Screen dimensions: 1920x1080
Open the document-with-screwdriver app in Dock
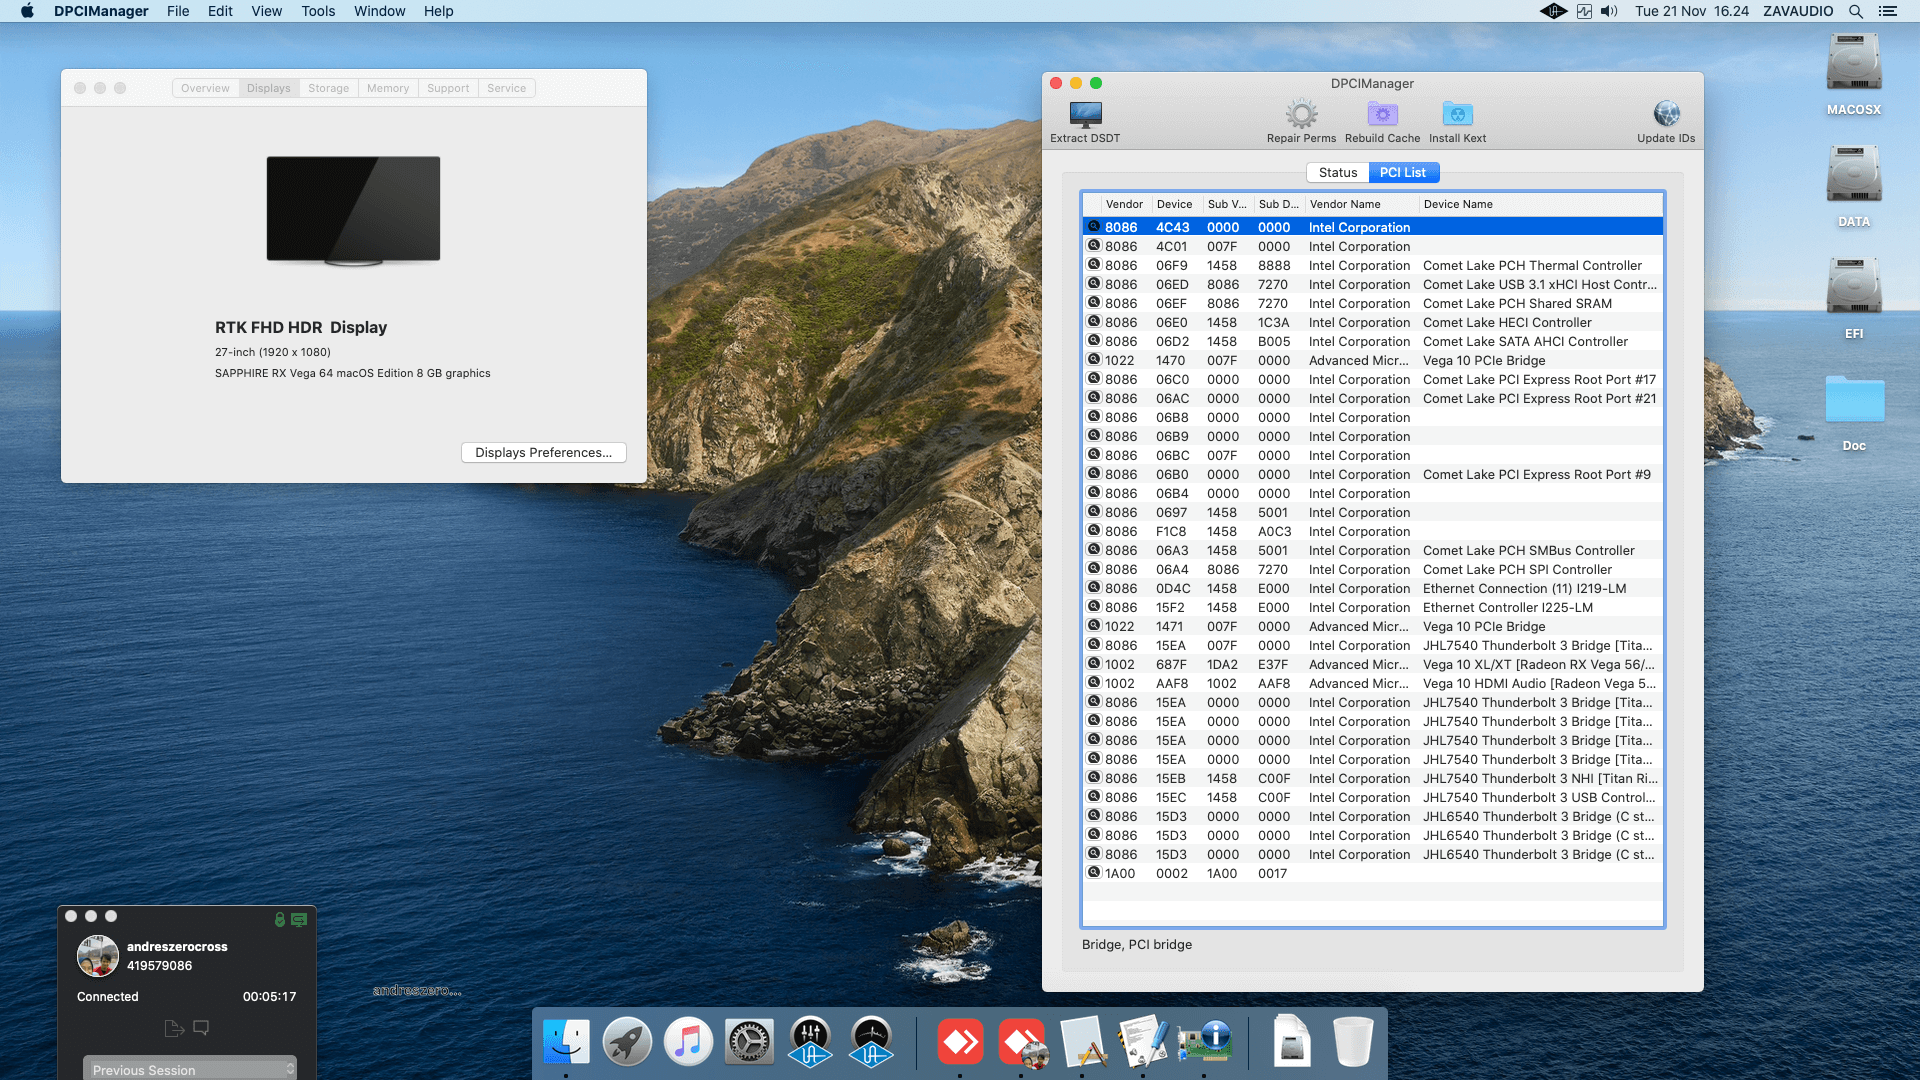point(1143,1042)
